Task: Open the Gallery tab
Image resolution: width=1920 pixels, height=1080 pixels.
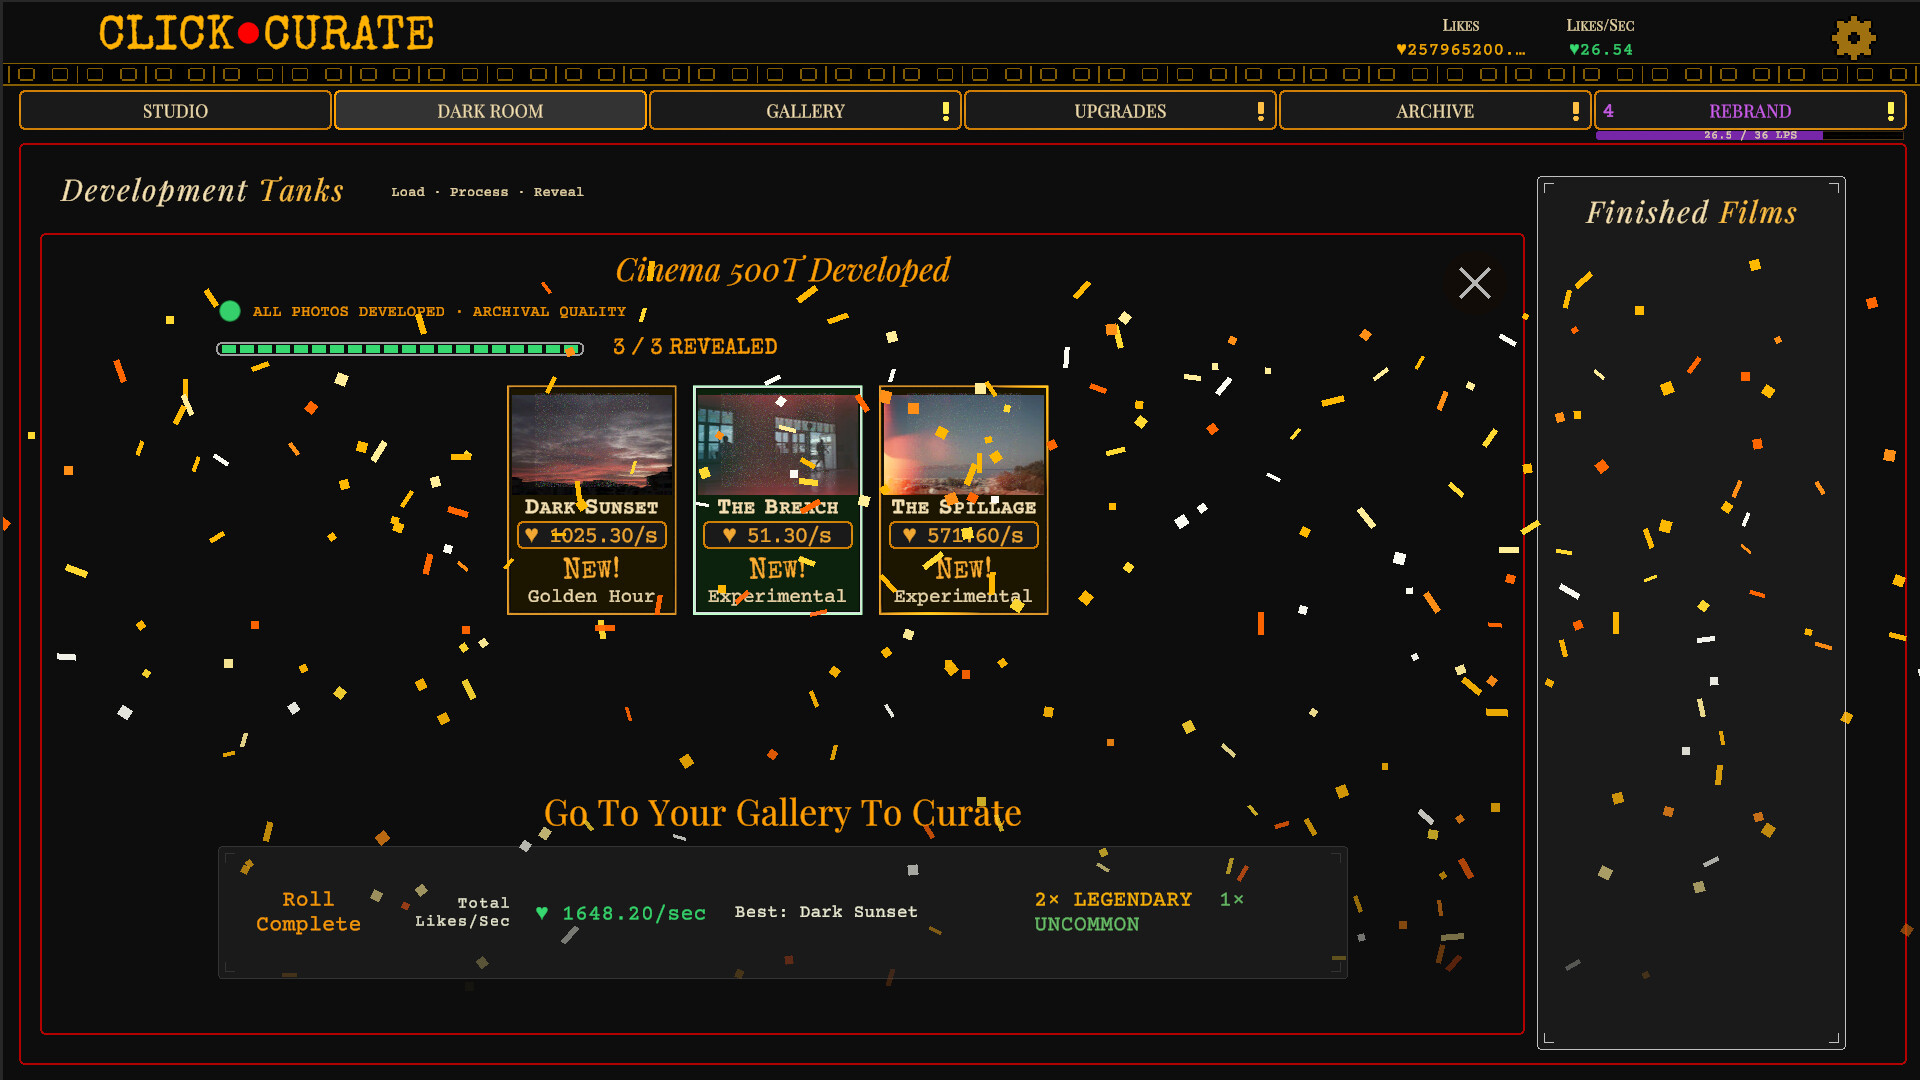Action: pyautogui.click(x=804, y=111)
